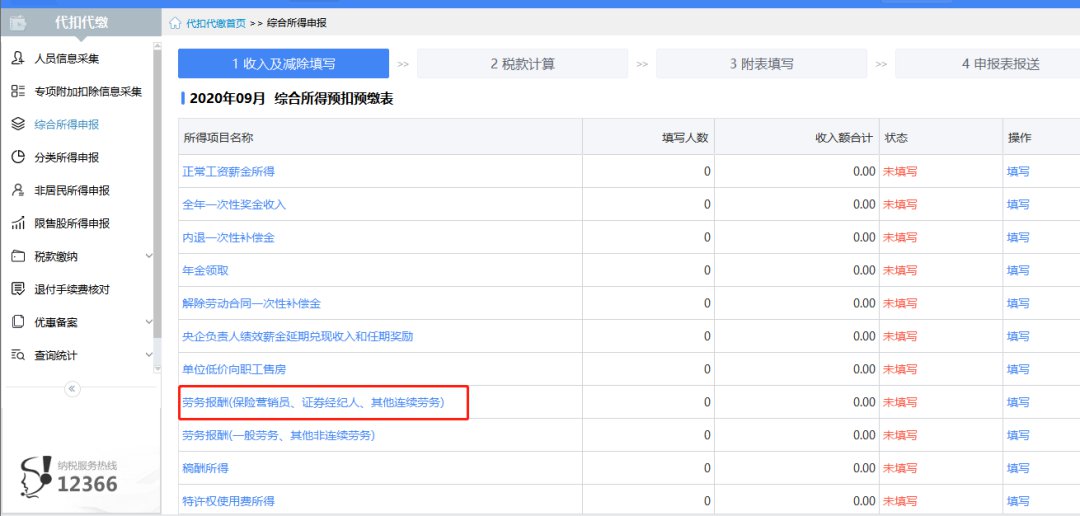The width and height of the screenshot is (1080, 516).
Task: Expand the 税款缴纳 sidebar menu
Action: click(x=149, y=257)
